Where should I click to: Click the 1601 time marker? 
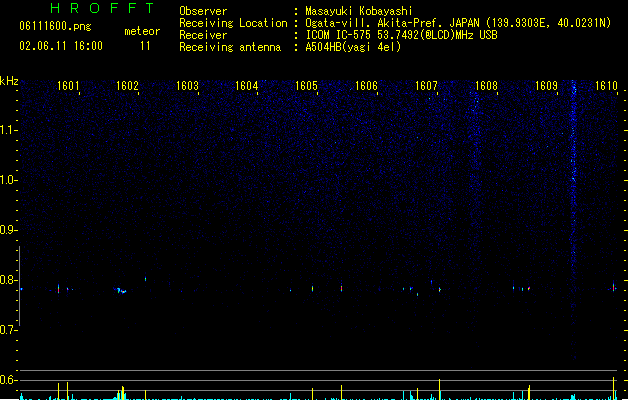click(x=68, y=86)
